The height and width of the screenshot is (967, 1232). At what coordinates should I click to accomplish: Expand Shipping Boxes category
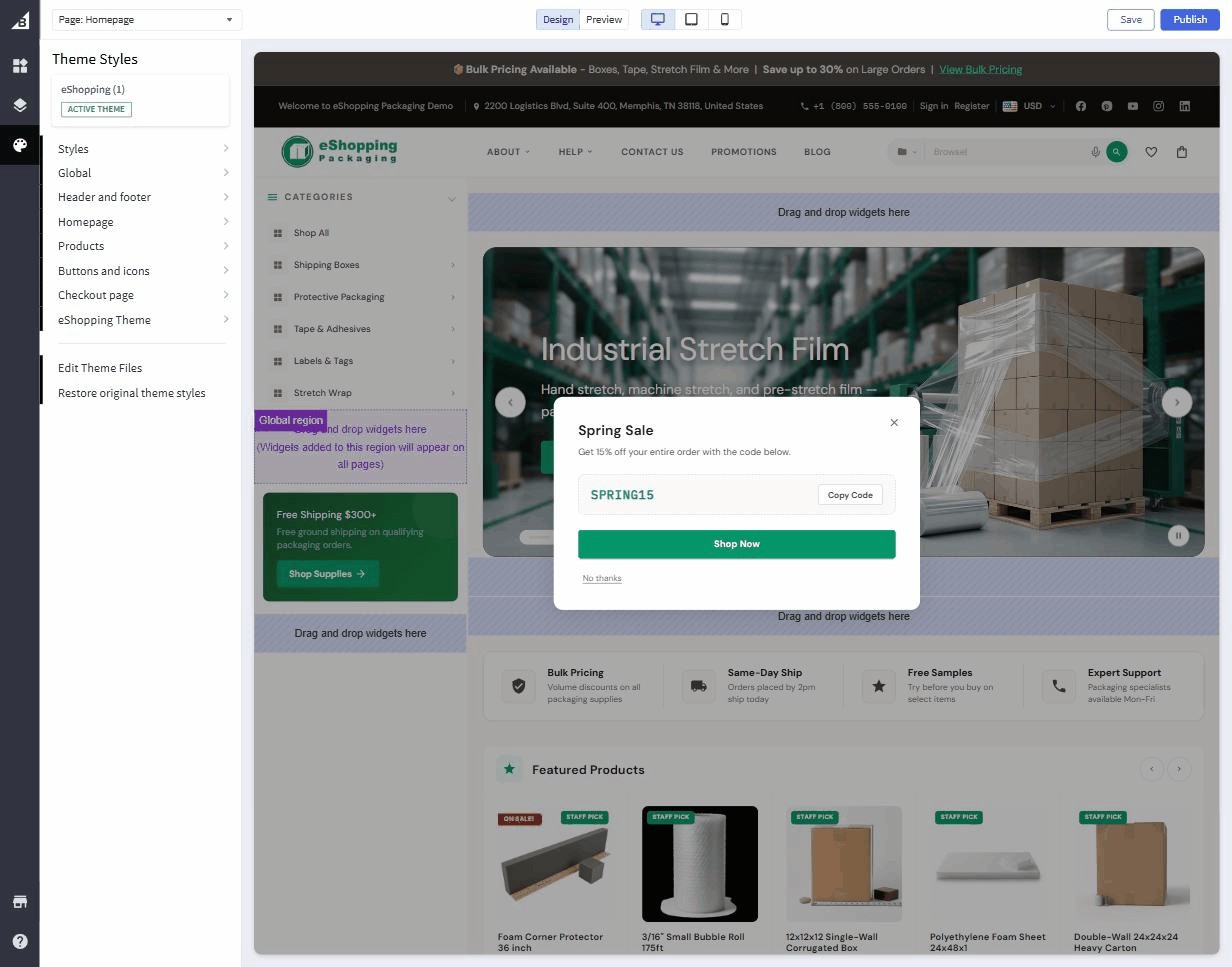pyautogui.click(x=453, y=265)
